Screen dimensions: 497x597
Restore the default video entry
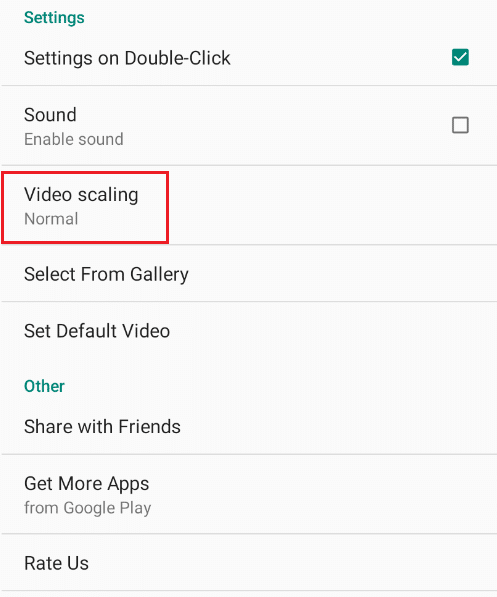[248, 330]
